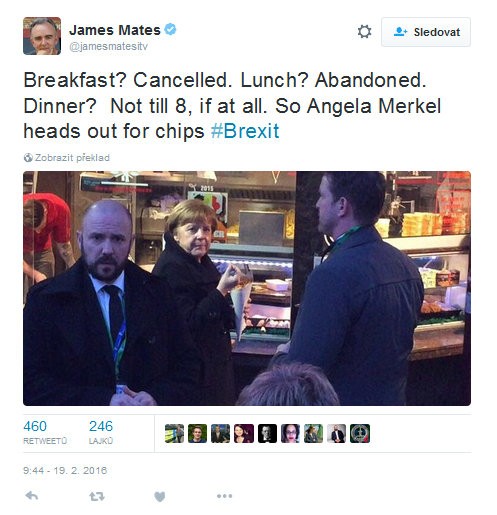This screenshot has height=515, width=497.
Task: Click the retweet icon below tweet
Action: (x=97, y=496)
